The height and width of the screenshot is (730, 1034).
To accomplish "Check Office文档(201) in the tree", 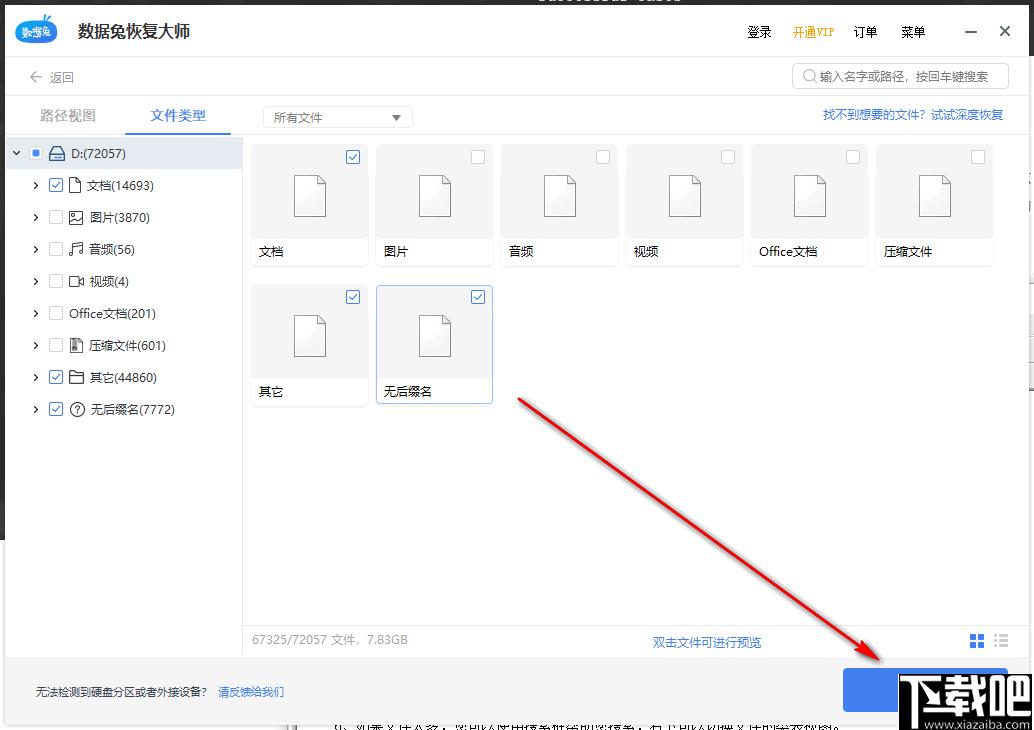I will [56, 313].
